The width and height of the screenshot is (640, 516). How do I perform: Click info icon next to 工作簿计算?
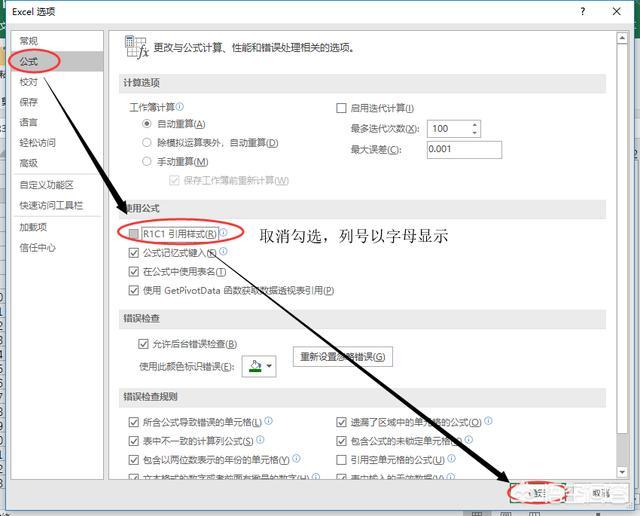point(180,107)
